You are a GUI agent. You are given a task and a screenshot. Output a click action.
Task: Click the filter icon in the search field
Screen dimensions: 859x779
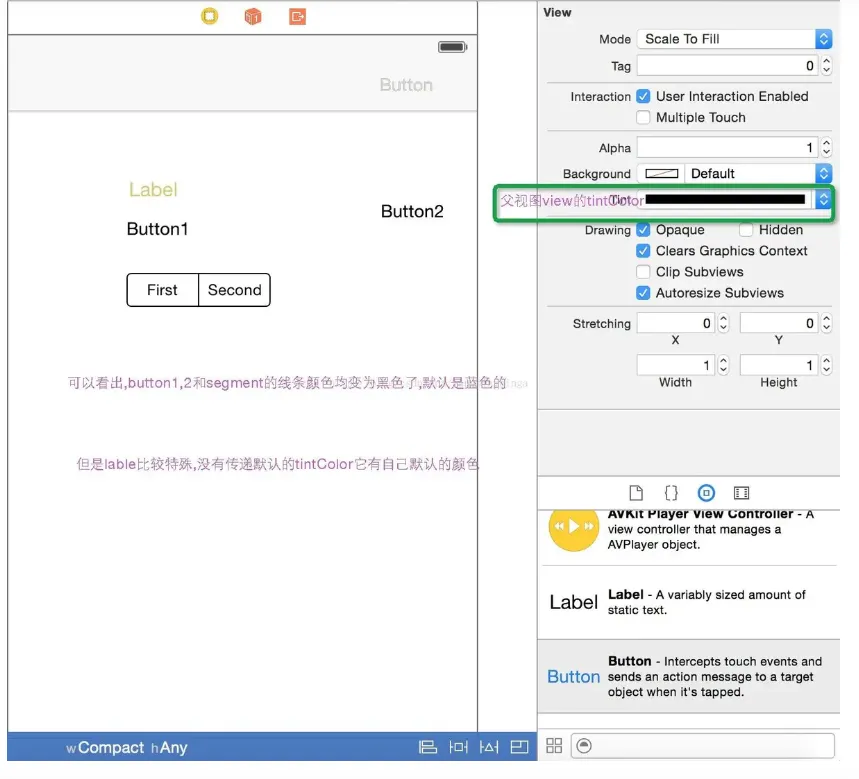(x=584, y=746)
